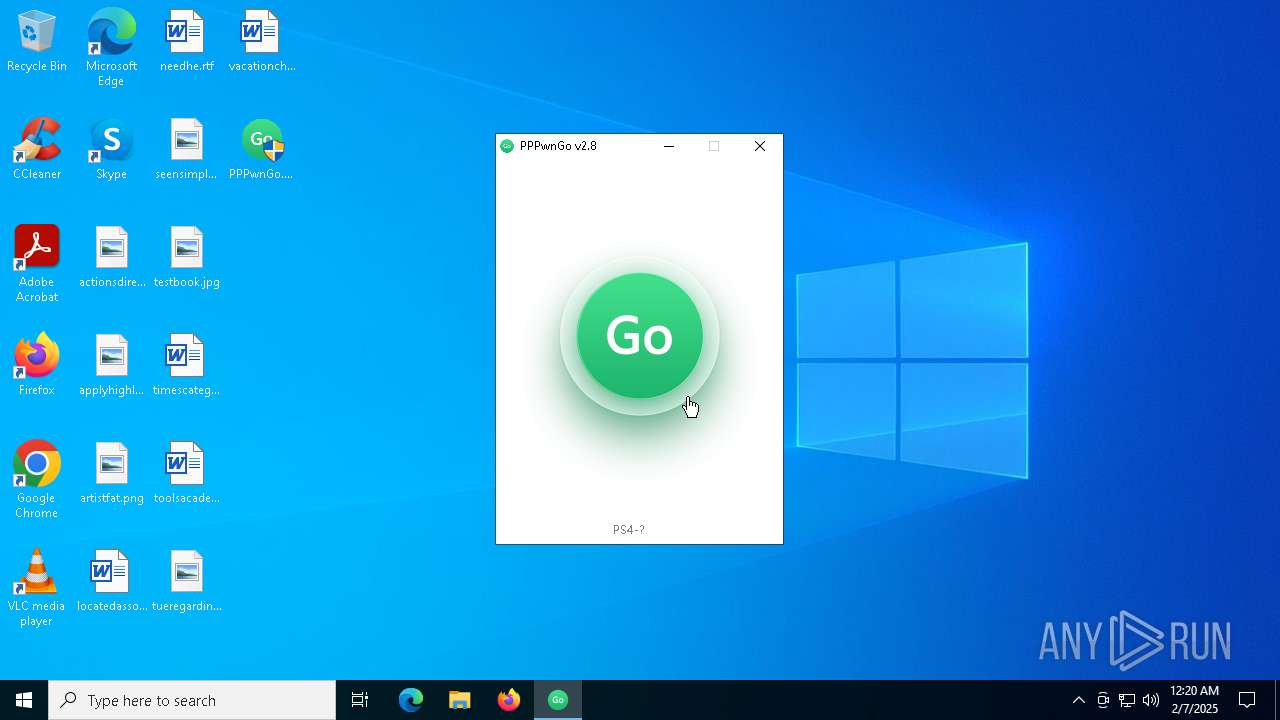Click the PS4-? status text

629,530
